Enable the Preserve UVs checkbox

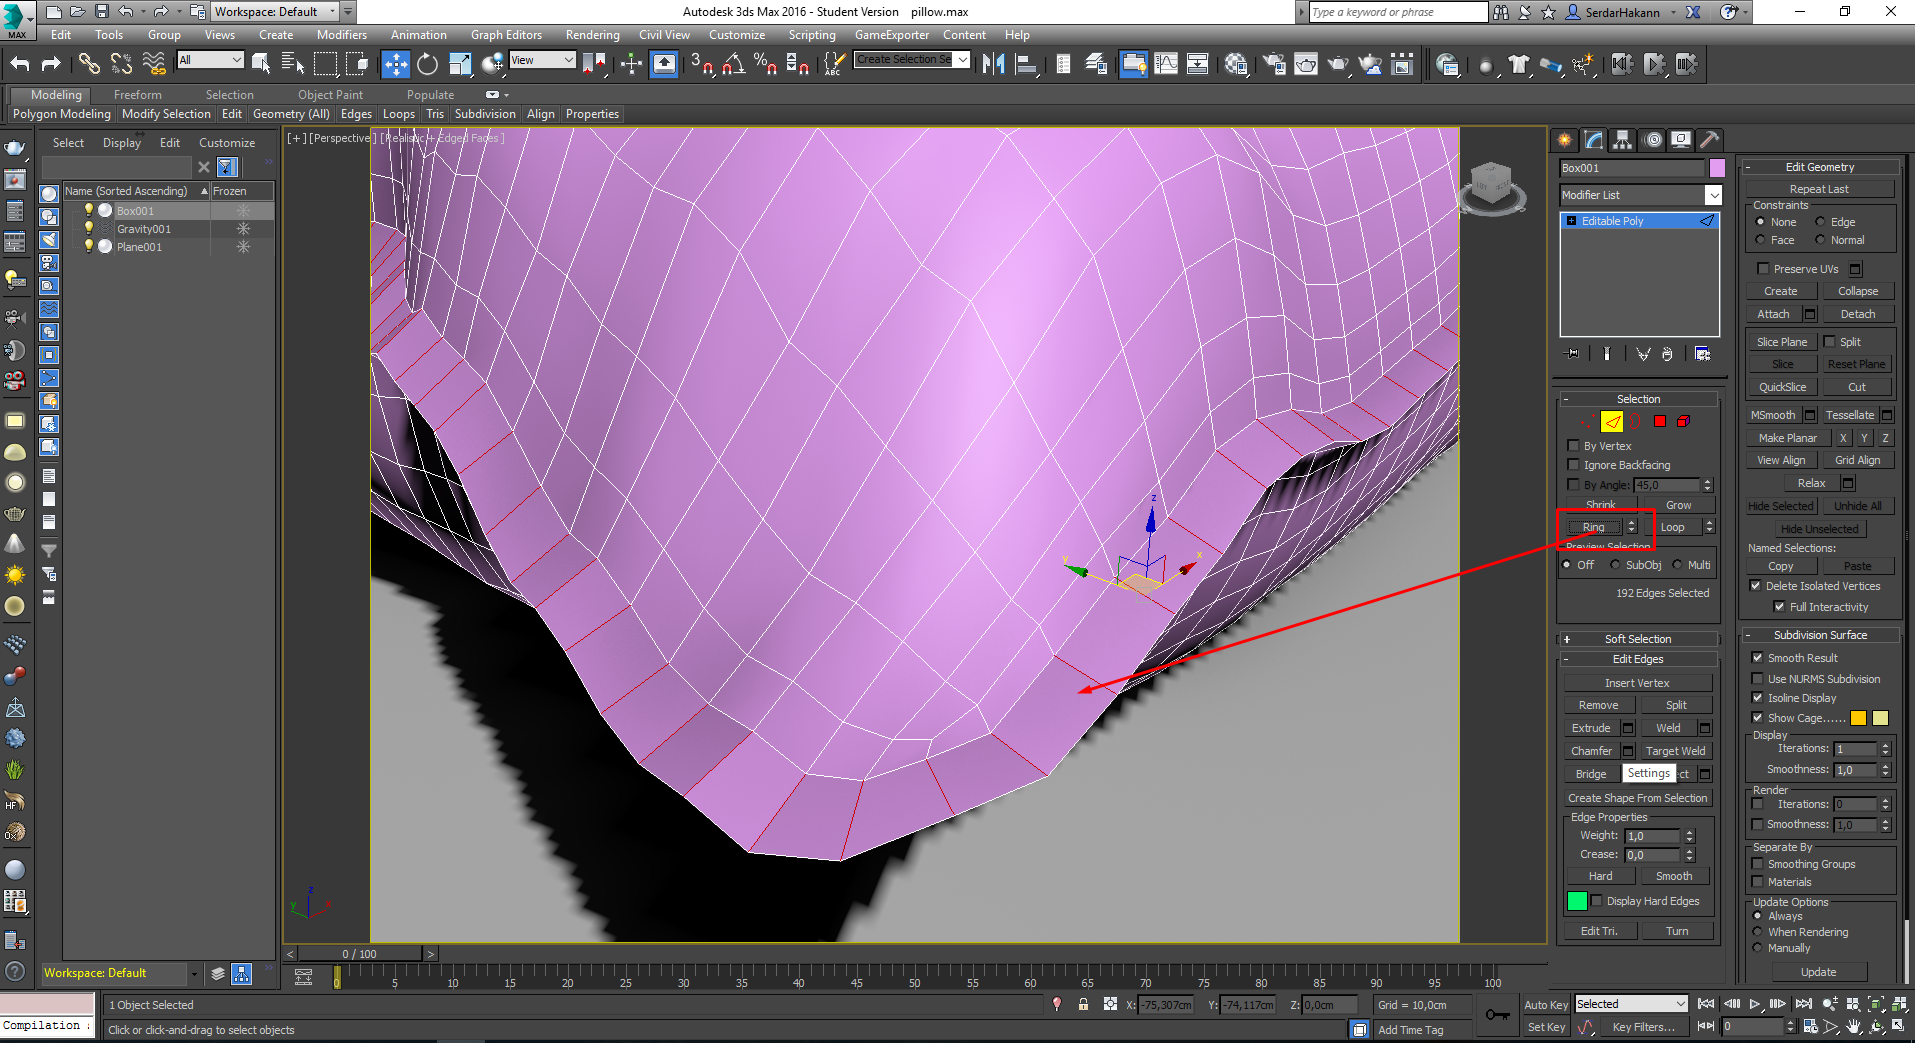tap(1763, 269)
